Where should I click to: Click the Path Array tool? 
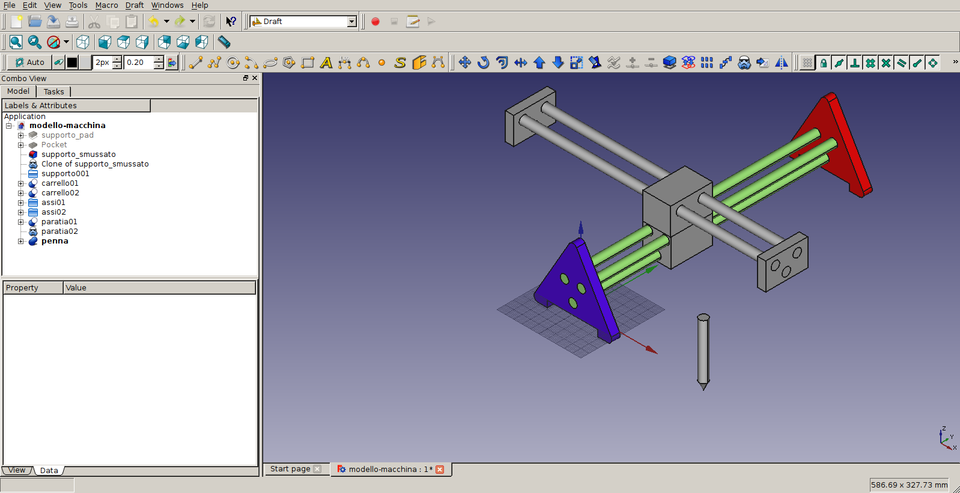(726, 62)
